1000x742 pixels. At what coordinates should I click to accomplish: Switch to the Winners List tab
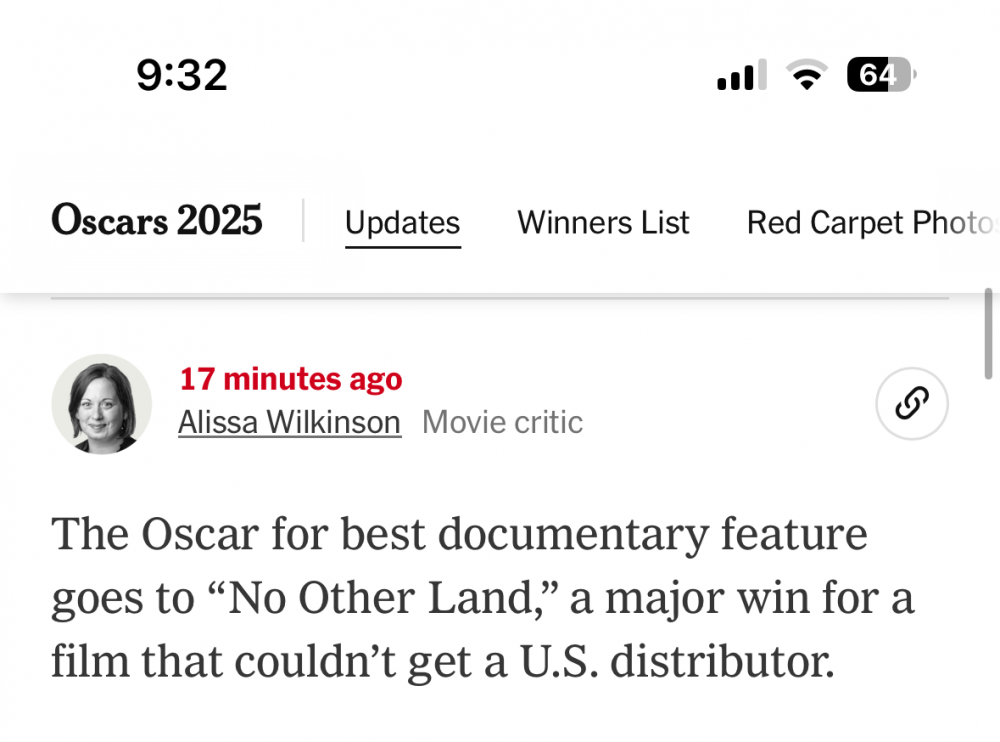tap(603, 222)
